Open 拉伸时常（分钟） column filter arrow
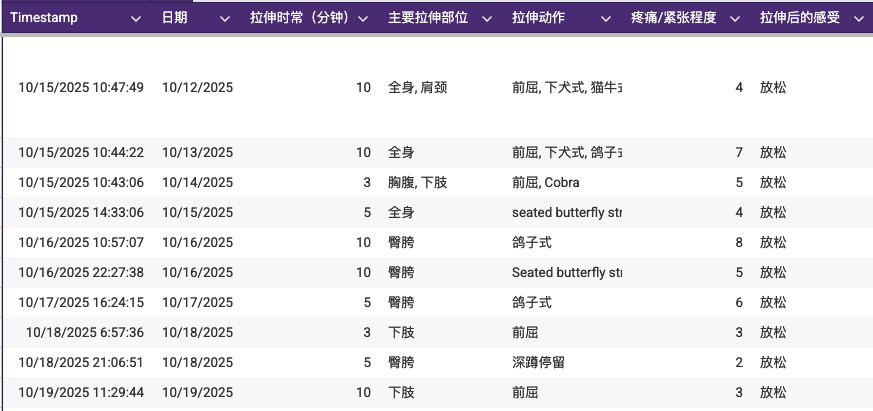Screen dimensions: 873x411 pos(363,18)
